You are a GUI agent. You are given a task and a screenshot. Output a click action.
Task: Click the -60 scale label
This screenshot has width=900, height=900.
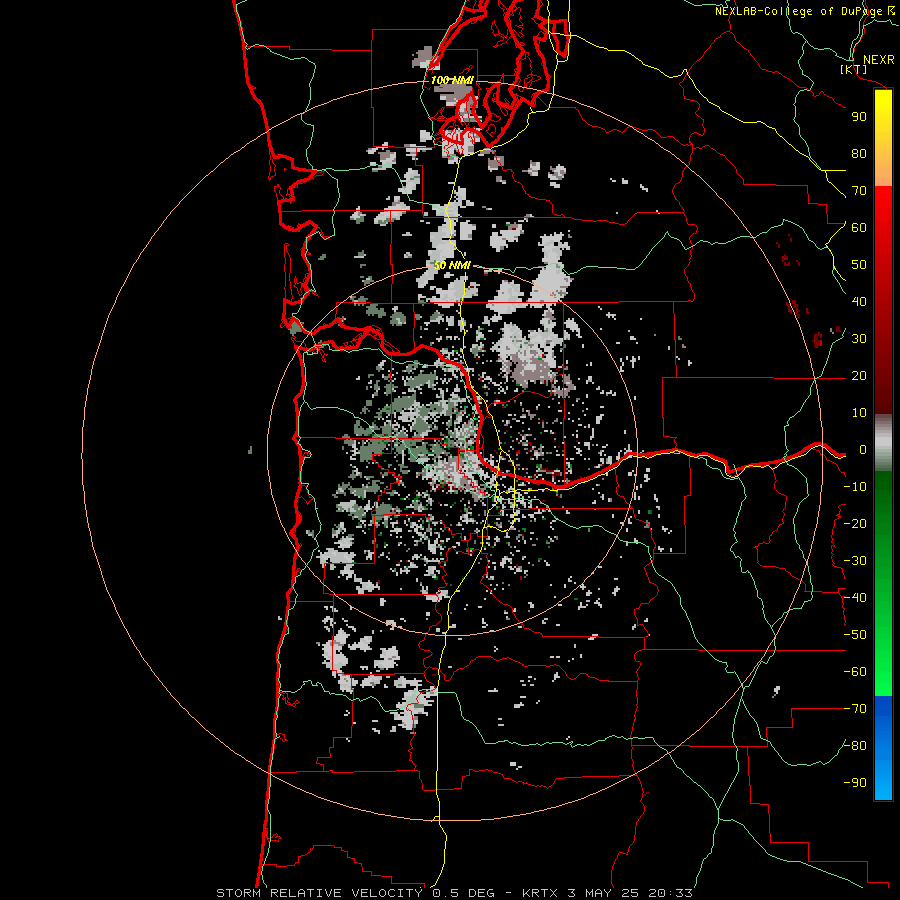[855, 672]
